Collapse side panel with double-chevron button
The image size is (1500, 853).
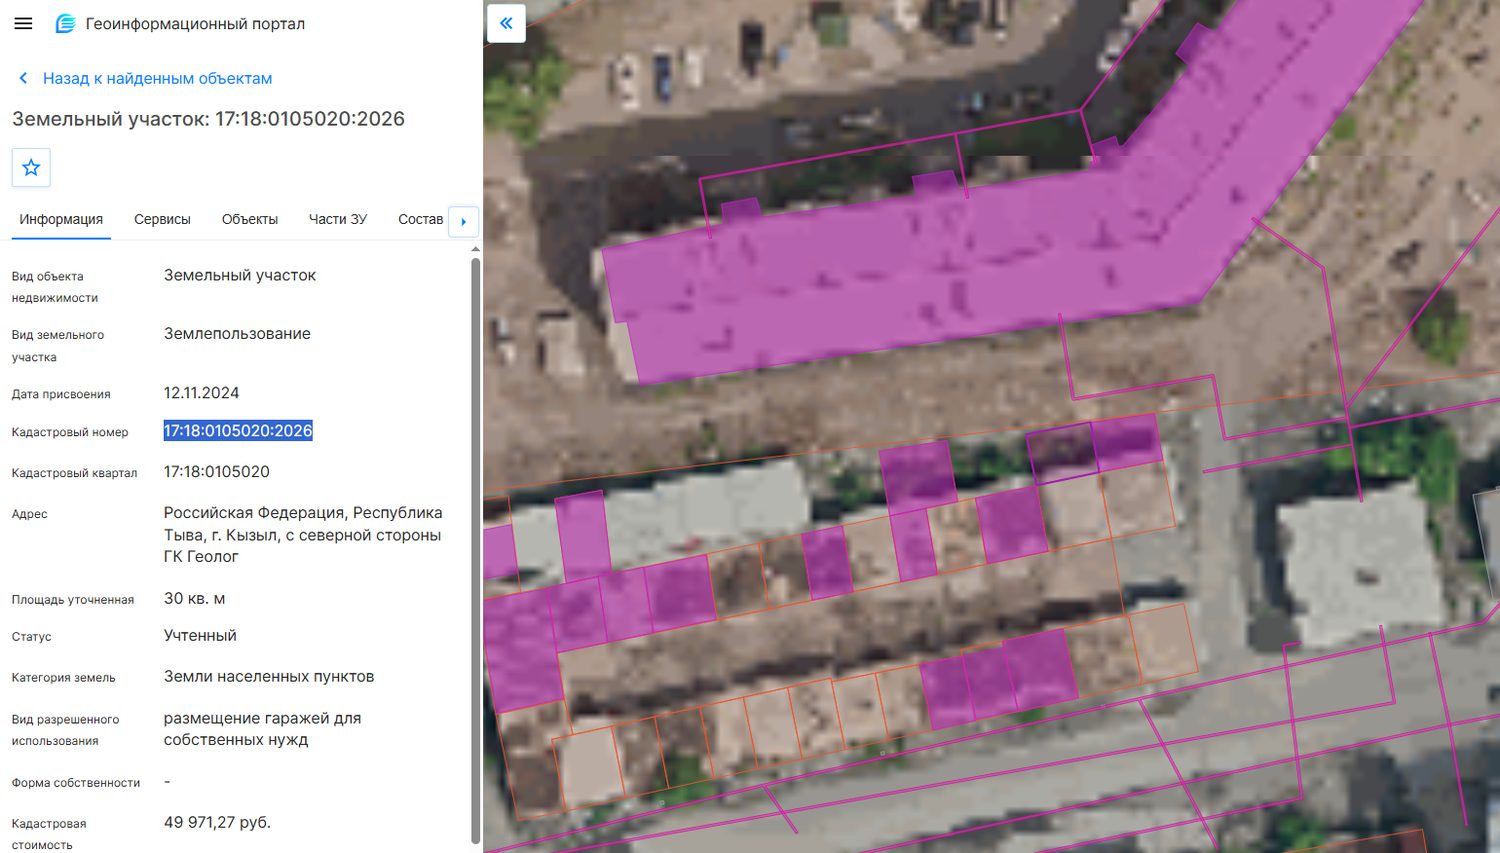506,23
